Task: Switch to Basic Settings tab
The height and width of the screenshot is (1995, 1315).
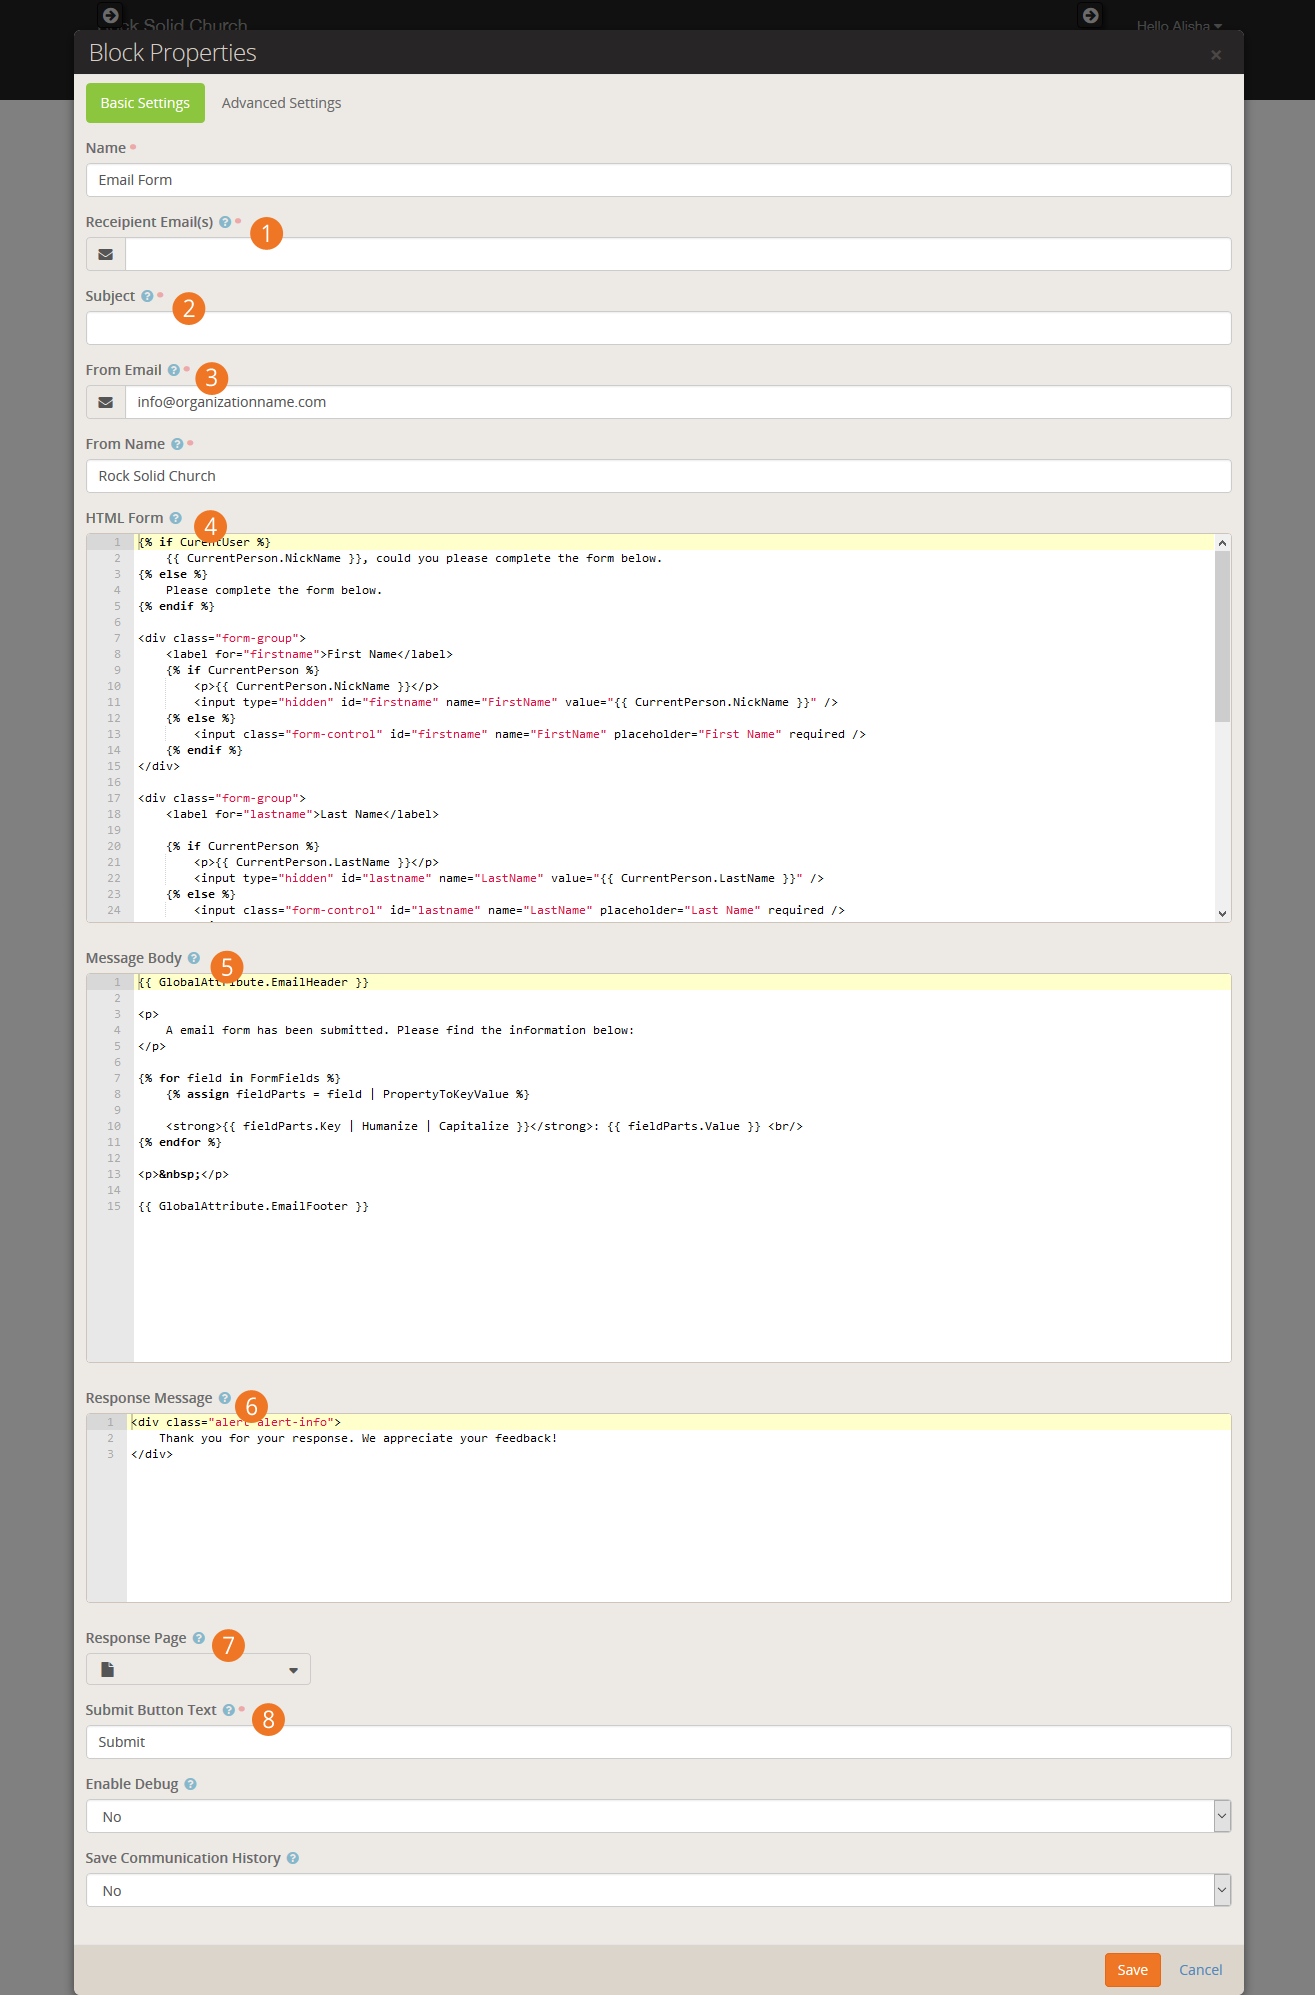Action: coord(145,103)
